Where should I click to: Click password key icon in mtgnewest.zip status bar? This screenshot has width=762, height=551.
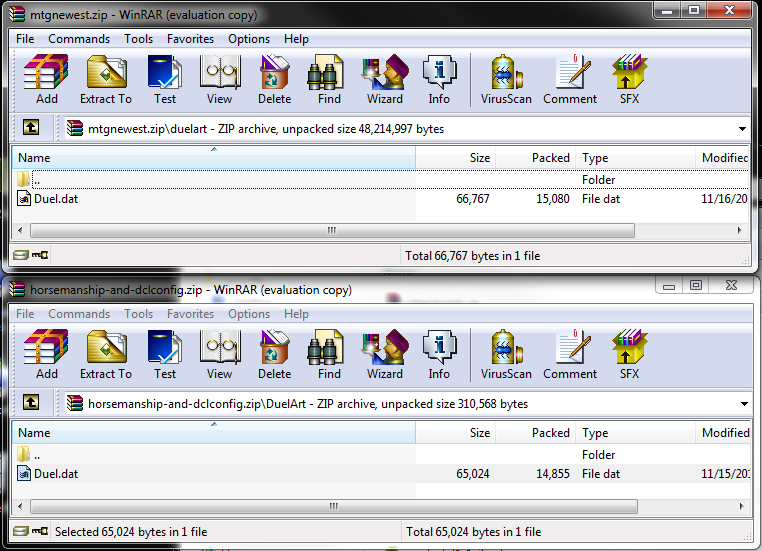coord(40,255)
